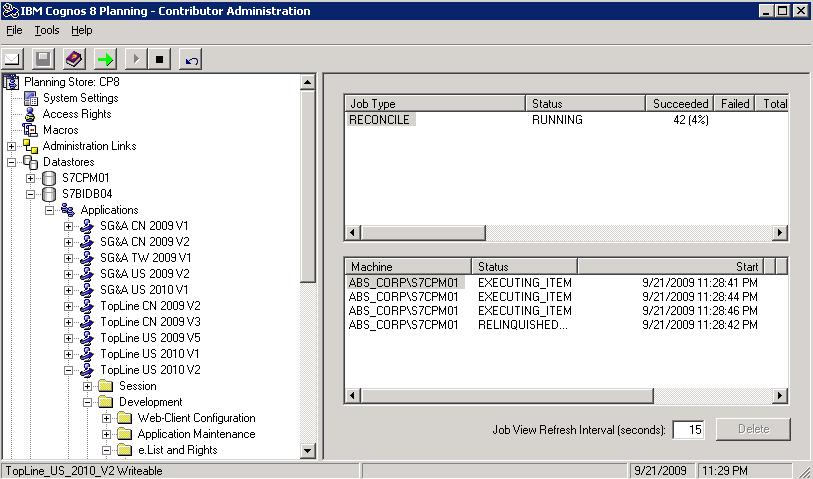Click the blue undo arrow icon

pyautogui.click(x=192, y=59)
